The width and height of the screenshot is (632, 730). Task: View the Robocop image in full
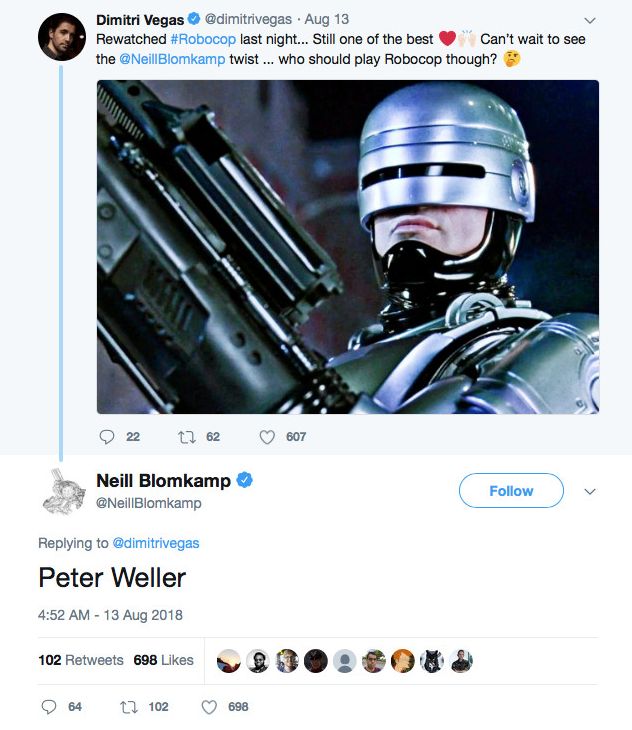click(347, 247)
